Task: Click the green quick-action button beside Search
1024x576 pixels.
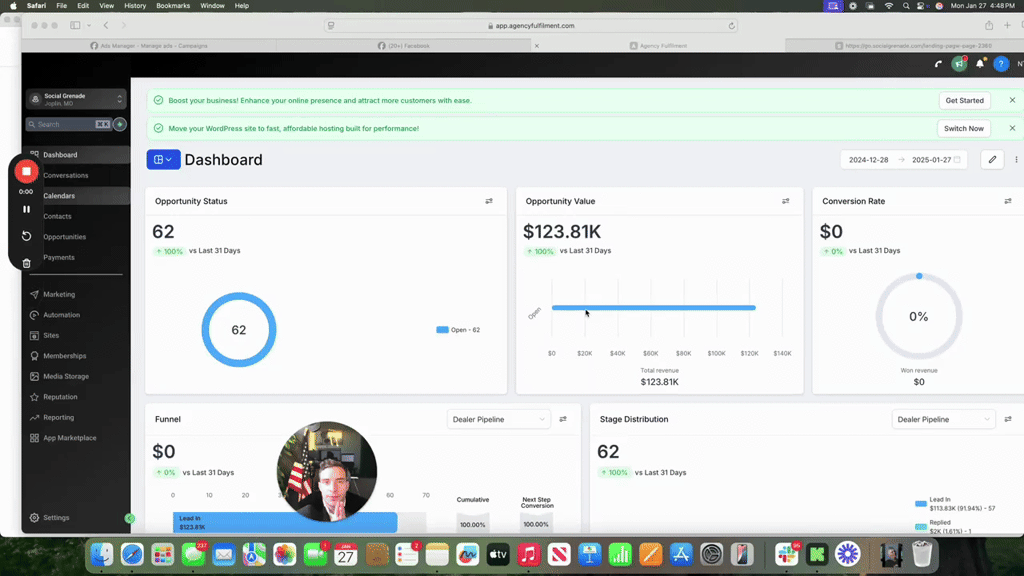Action: pos(120,124)
